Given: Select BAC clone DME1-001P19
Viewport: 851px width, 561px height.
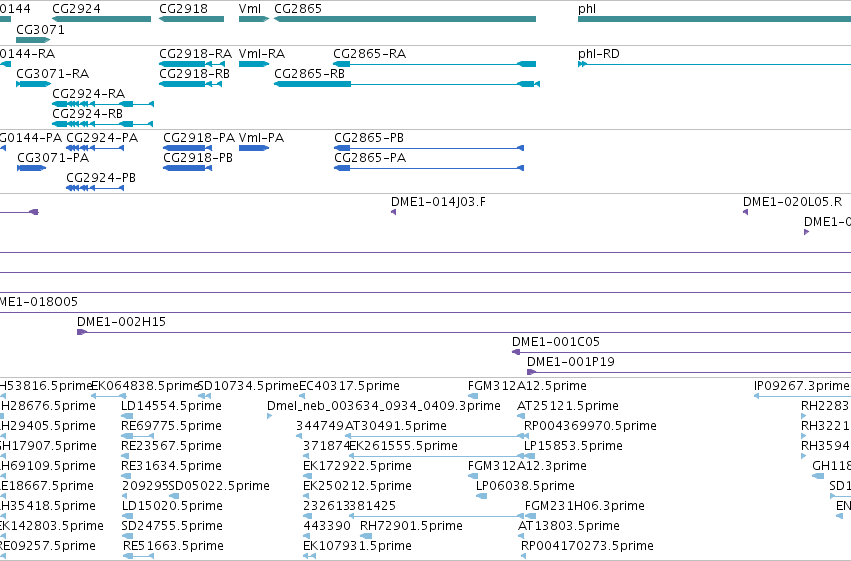Looking at the screenshot, I should tap(689, 373).
